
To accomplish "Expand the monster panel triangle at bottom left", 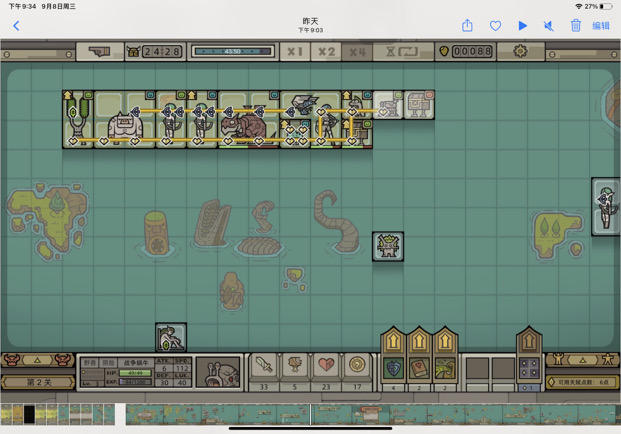I will tap(37, 360).
